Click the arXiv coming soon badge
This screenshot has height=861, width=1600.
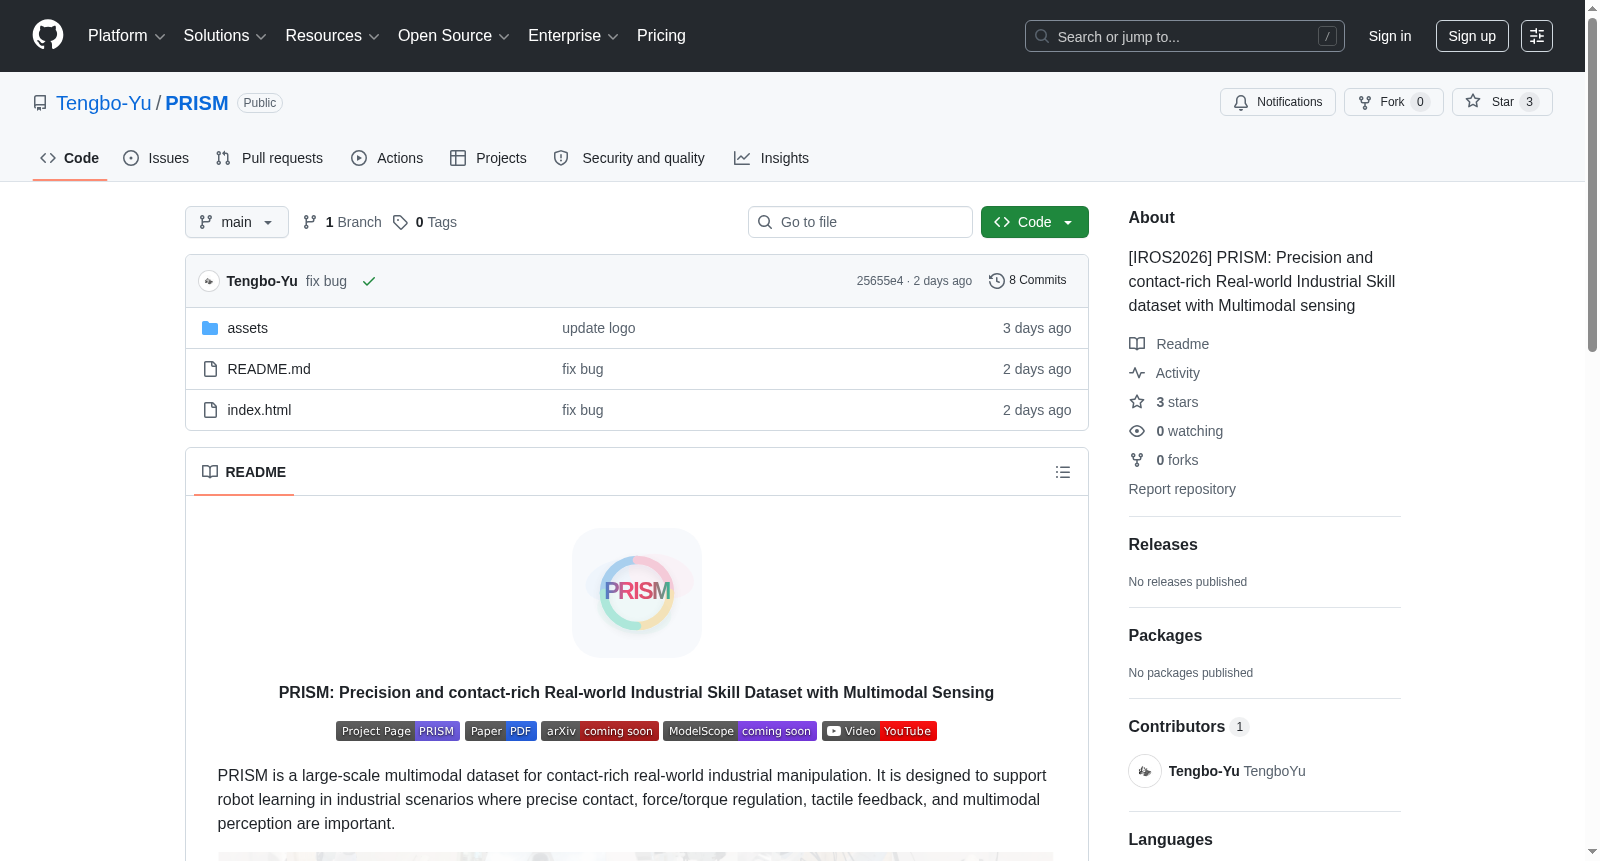pyautogui.click(x=600, y=731)
